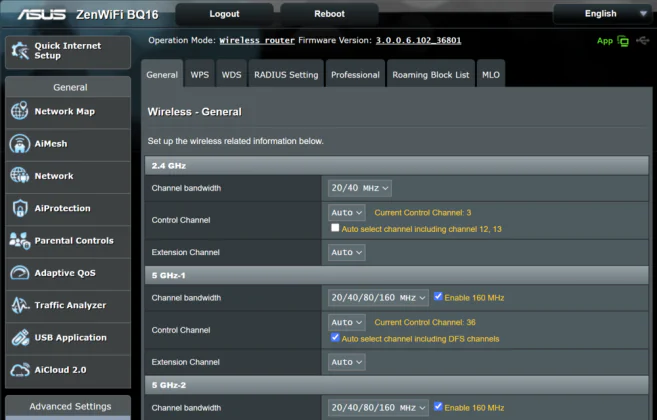Open the English language dropdown
This screenshot has width=657, height=420.
602,14
